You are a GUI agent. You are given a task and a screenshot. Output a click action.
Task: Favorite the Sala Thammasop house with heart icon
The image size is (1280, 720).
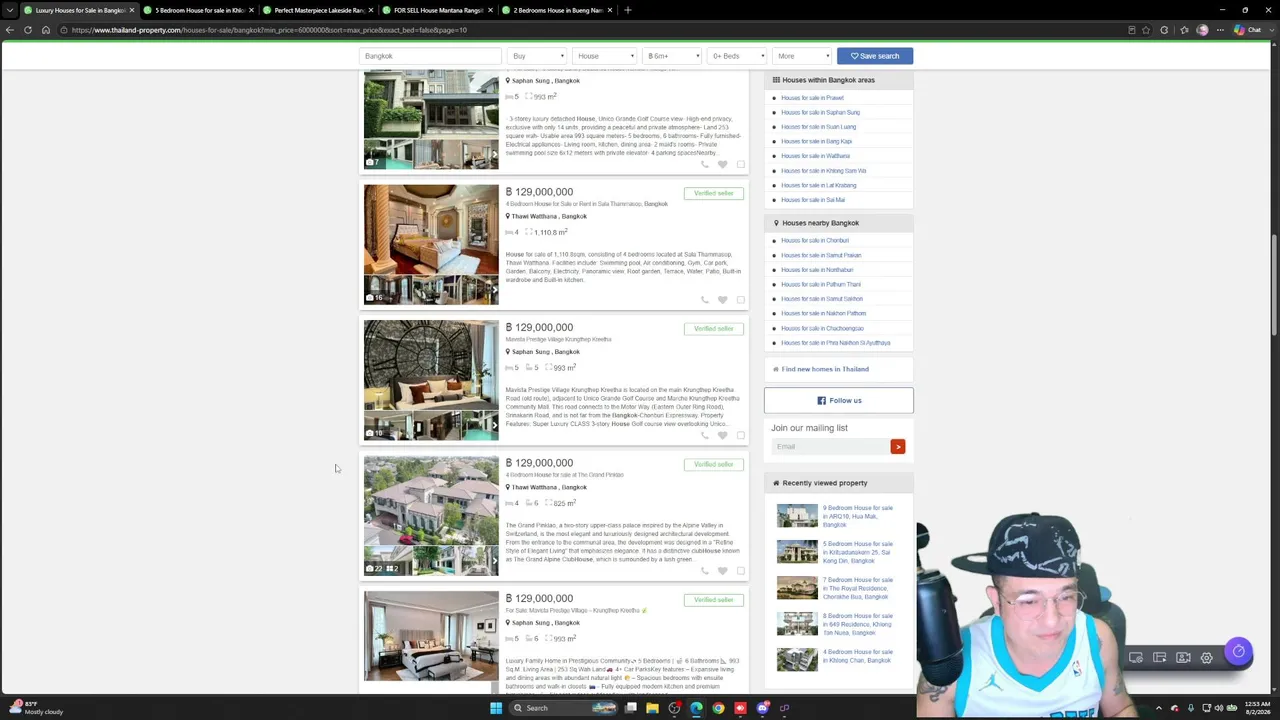(x=722, y=300)
